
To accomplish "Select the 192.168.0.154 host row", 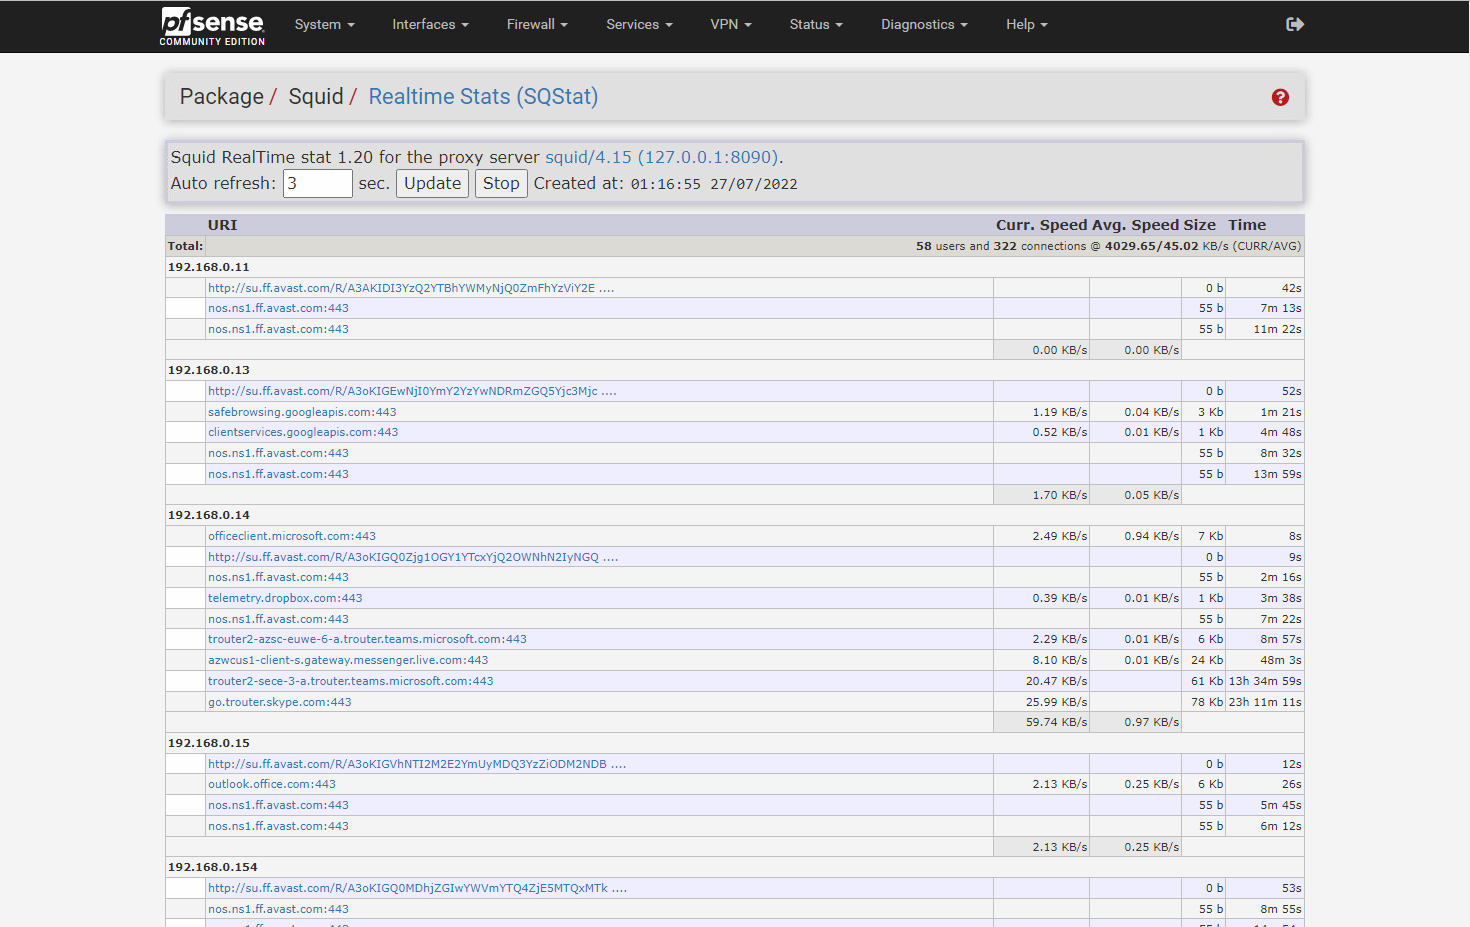I will [734, 867].
